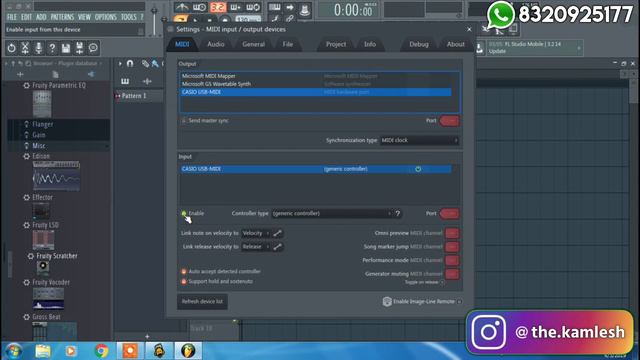640x360 pixels.
Task: Open the OPTIONS menu
Action: (x=106, y=17)
